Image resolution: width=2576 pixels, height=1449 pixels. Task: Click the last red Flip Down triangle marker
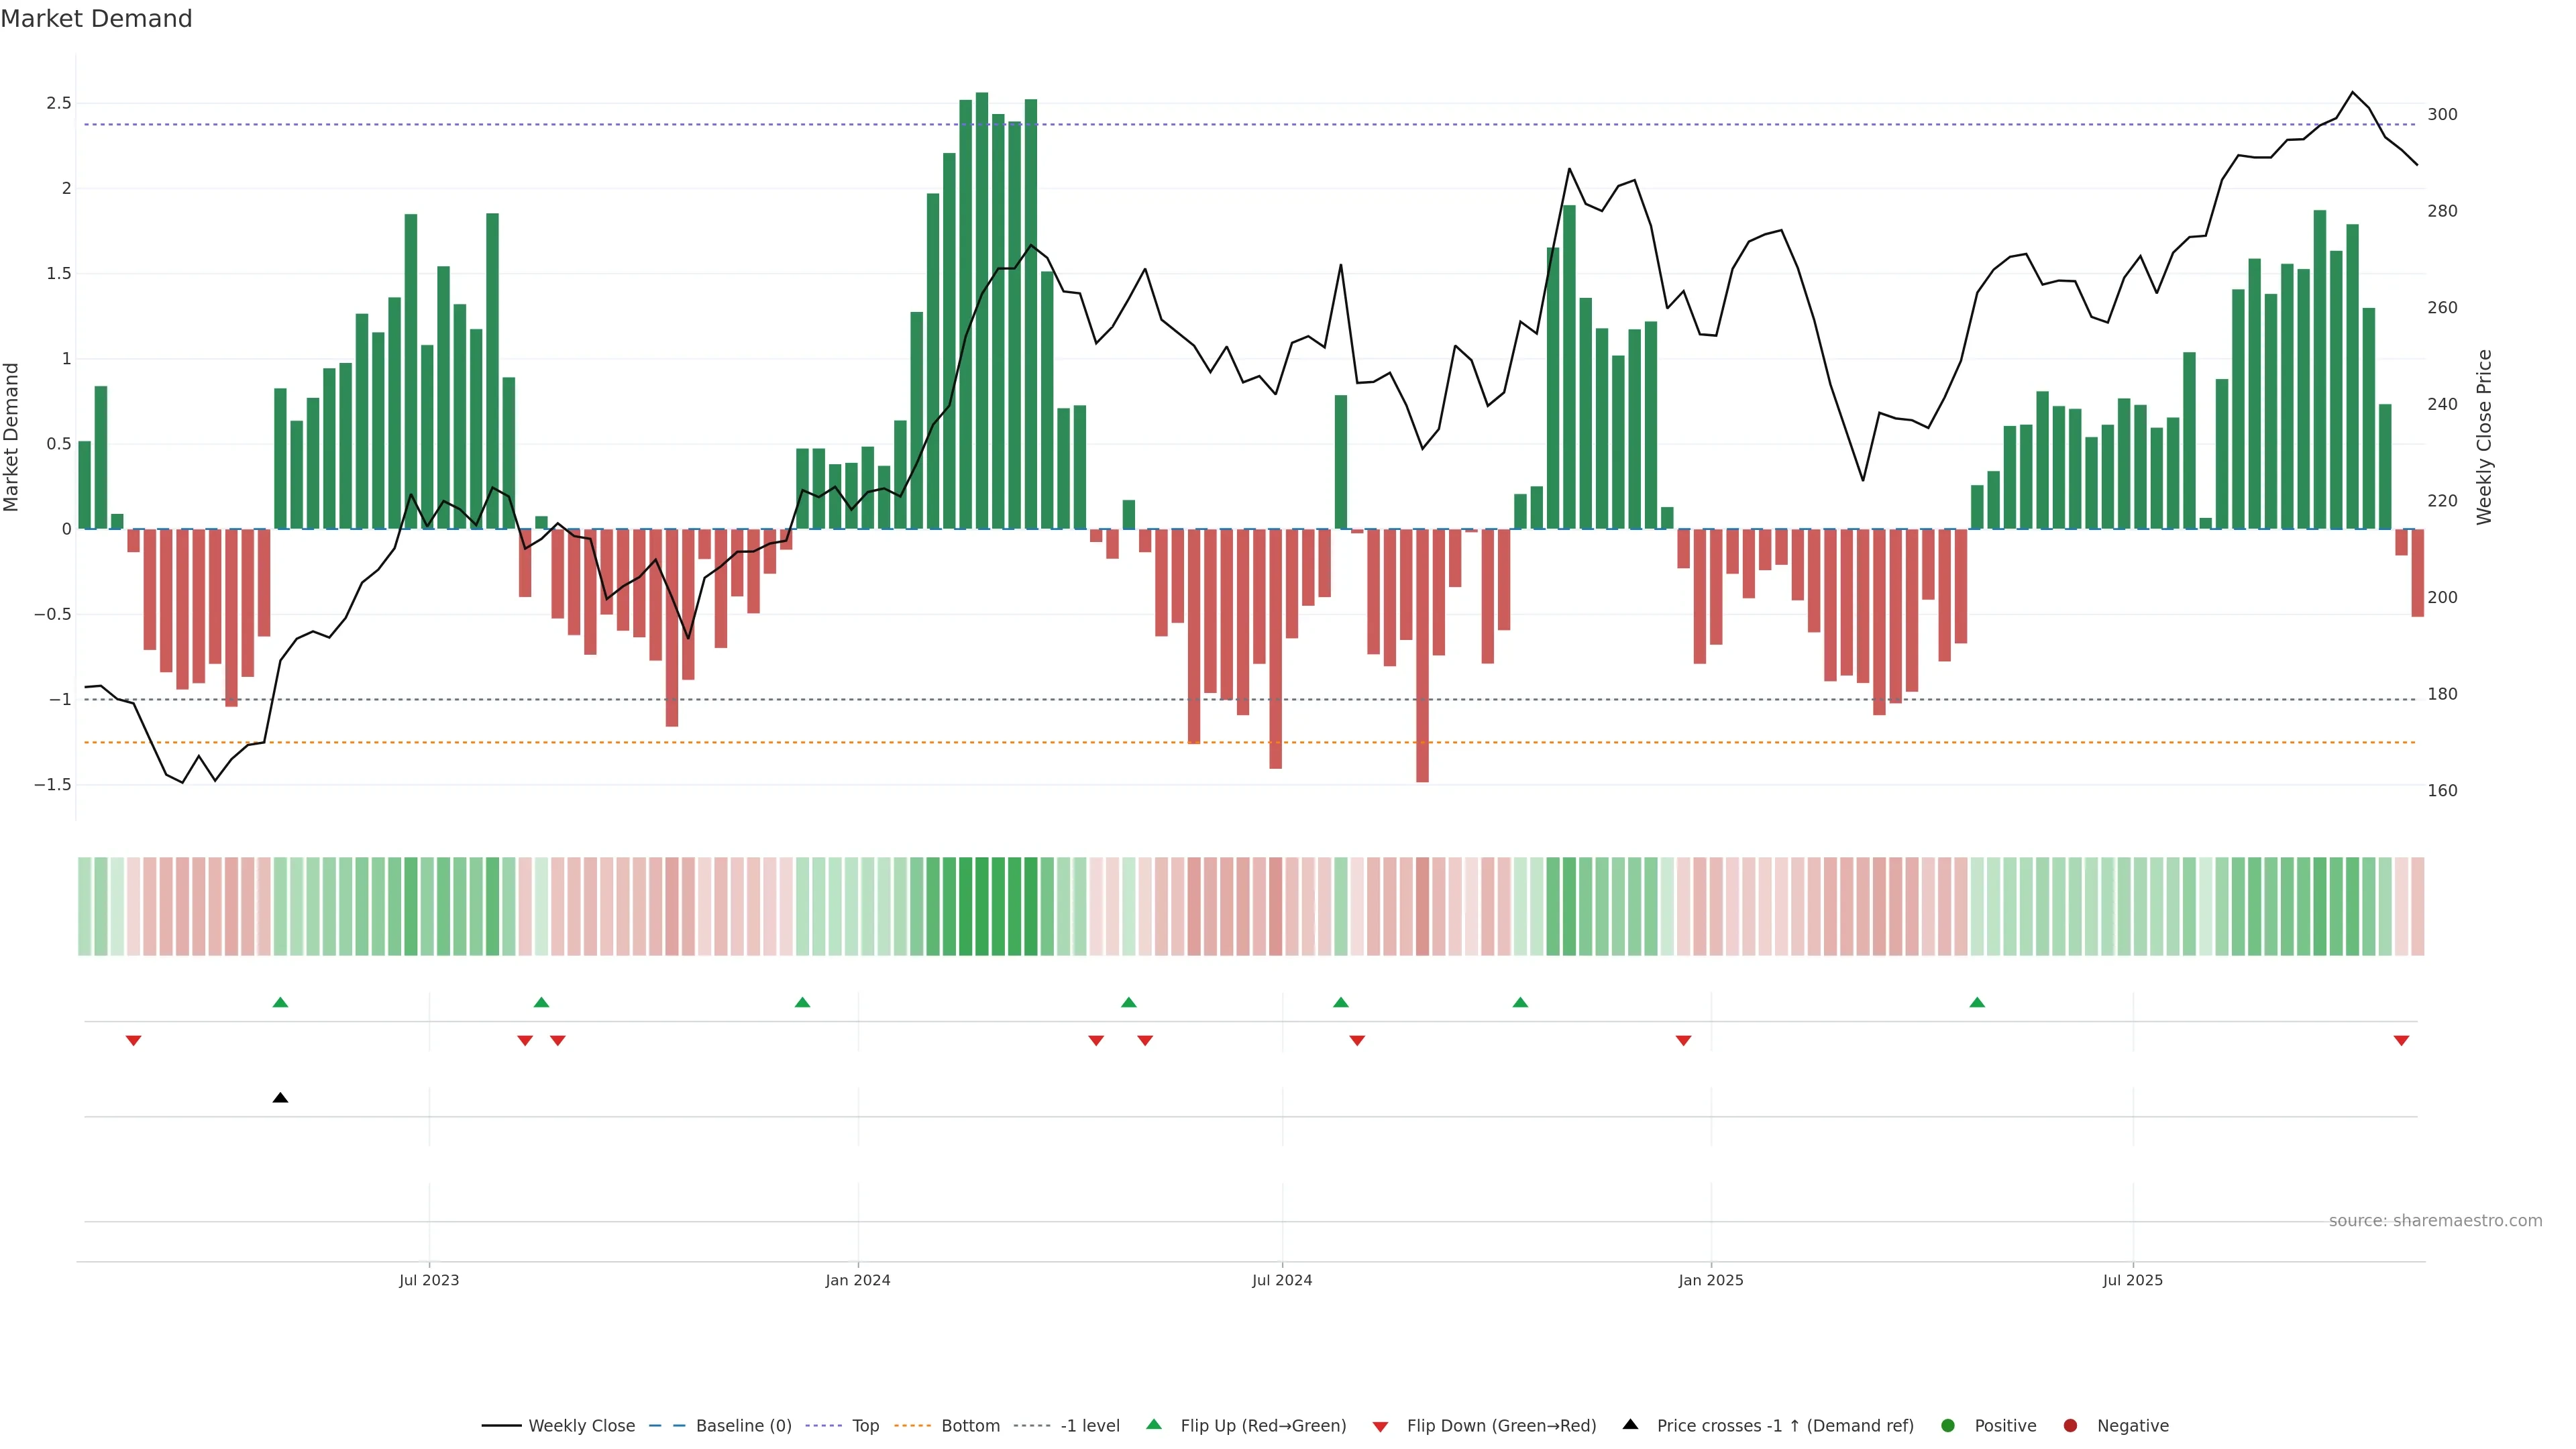[x=2401, y=1041]
